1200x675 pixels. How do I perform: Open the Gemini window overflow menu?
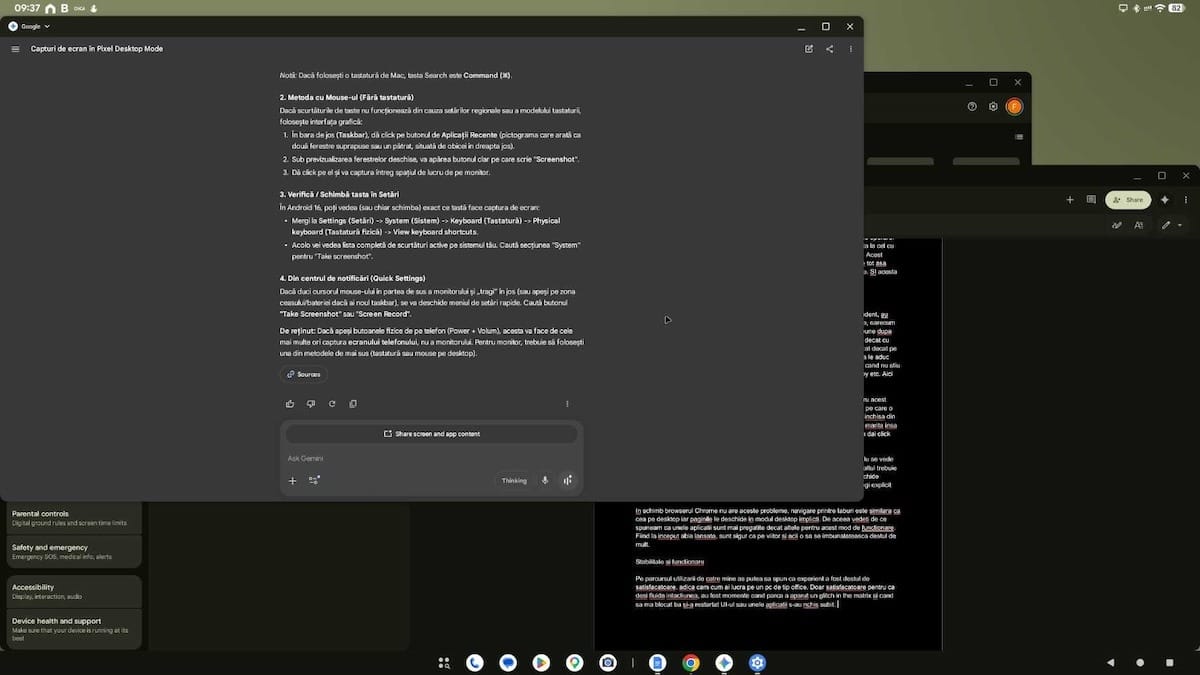tap(851, 48)
